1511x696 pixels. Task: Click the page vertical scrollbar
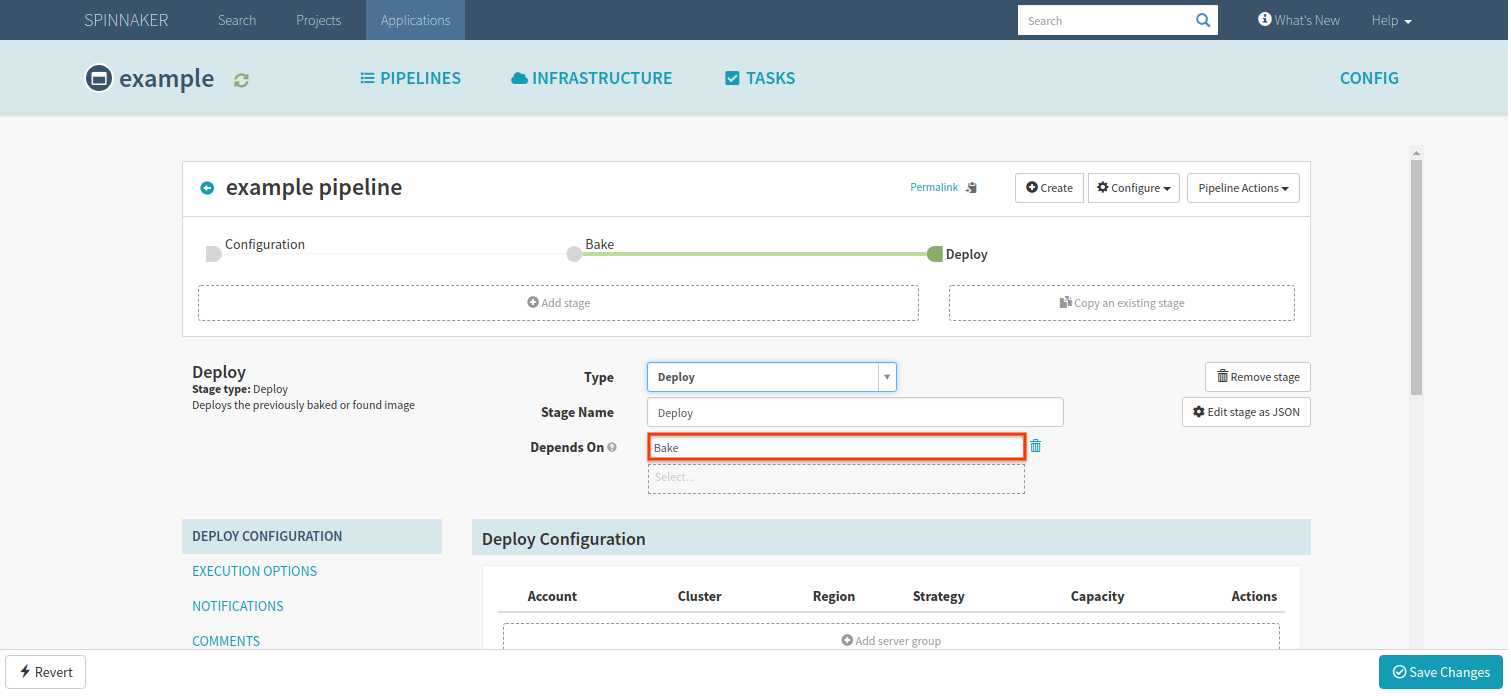(1415, 280)
